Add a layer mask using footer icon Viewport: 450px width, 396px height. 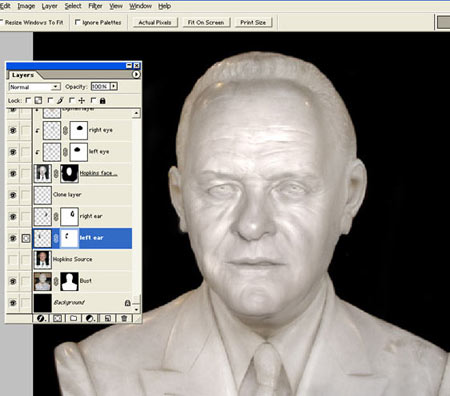tap(58, 318)
